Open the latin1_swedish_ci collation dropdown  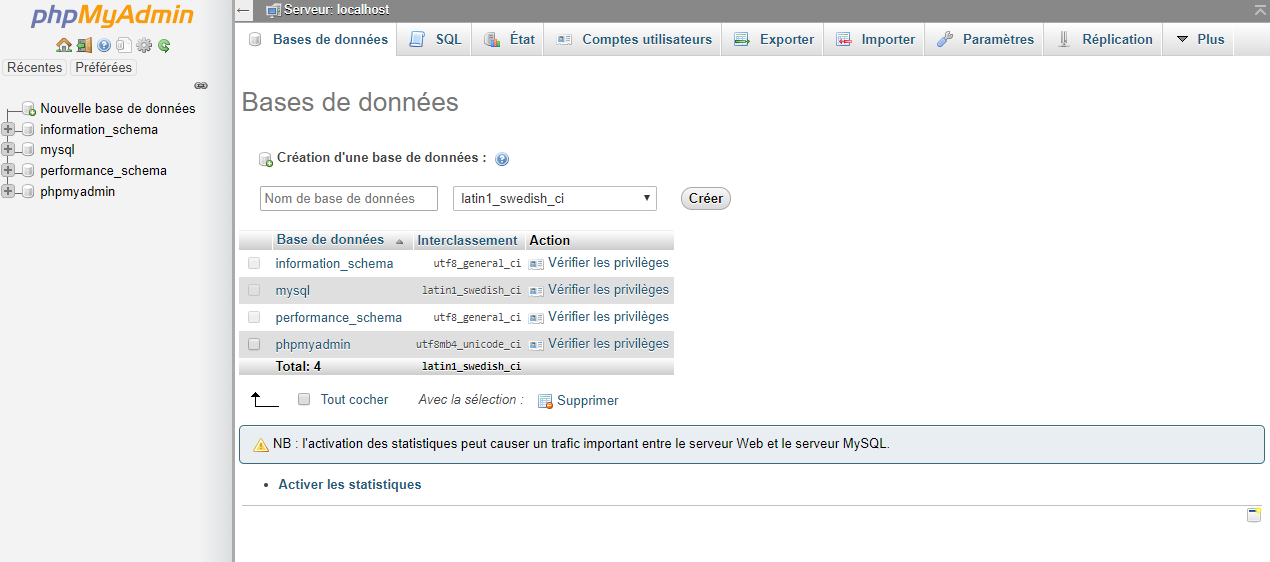coord(555,198)
